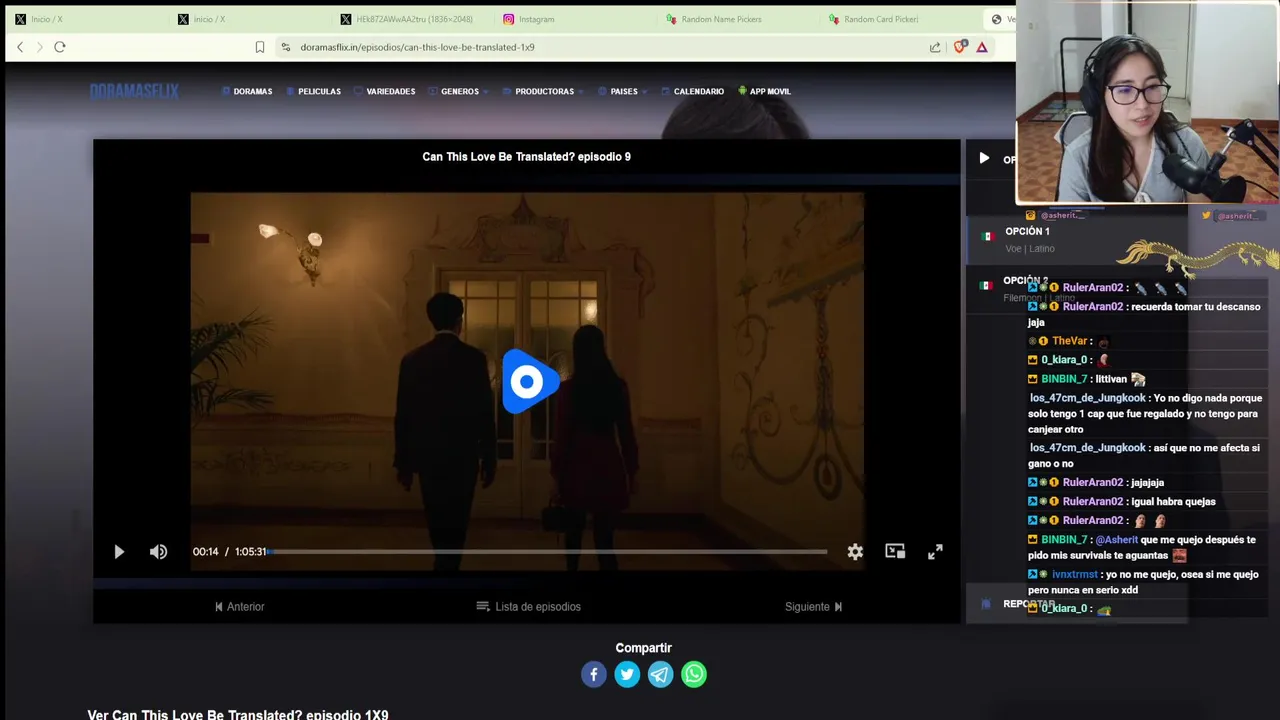Click the site info icon in address bar
This screenshot has height=720, width=1280.
pyautogui.click(x=286, y=47)
